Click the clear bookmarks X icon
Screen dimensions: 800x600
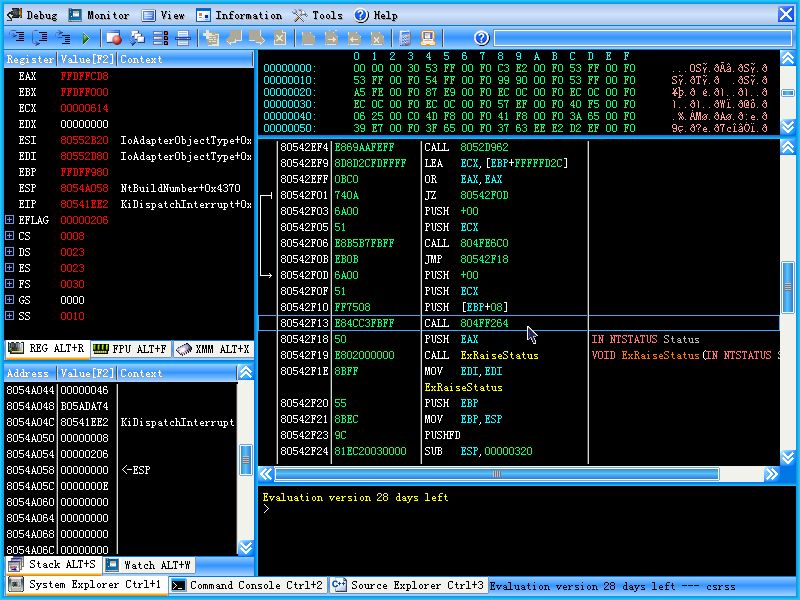(x=280, y=38)
